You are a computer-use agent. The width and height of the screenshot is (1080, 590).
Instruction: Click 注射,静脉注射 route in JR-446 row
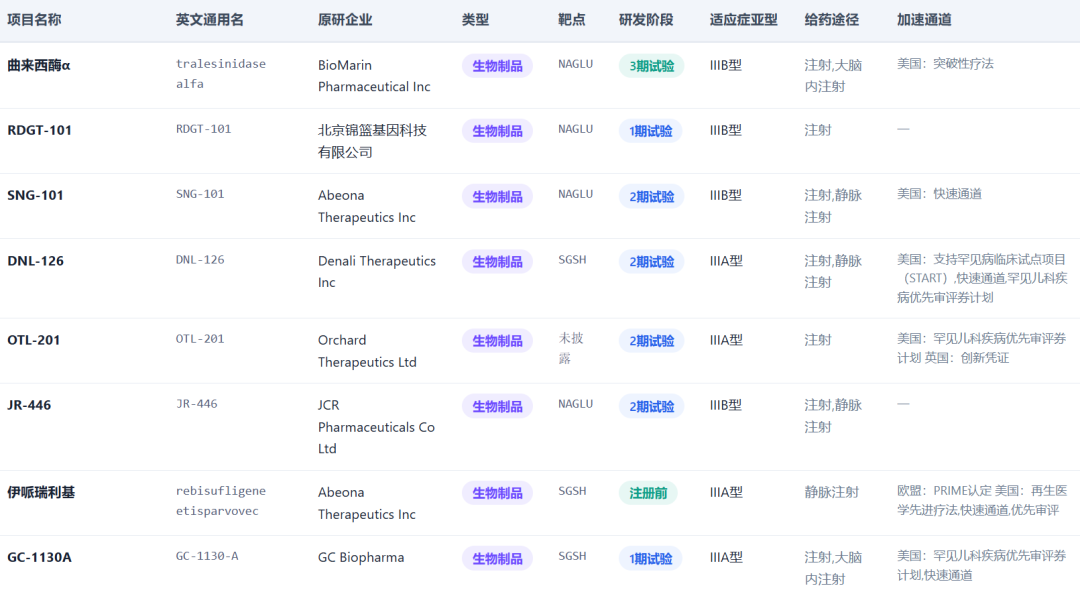click(x=833, y=416)
